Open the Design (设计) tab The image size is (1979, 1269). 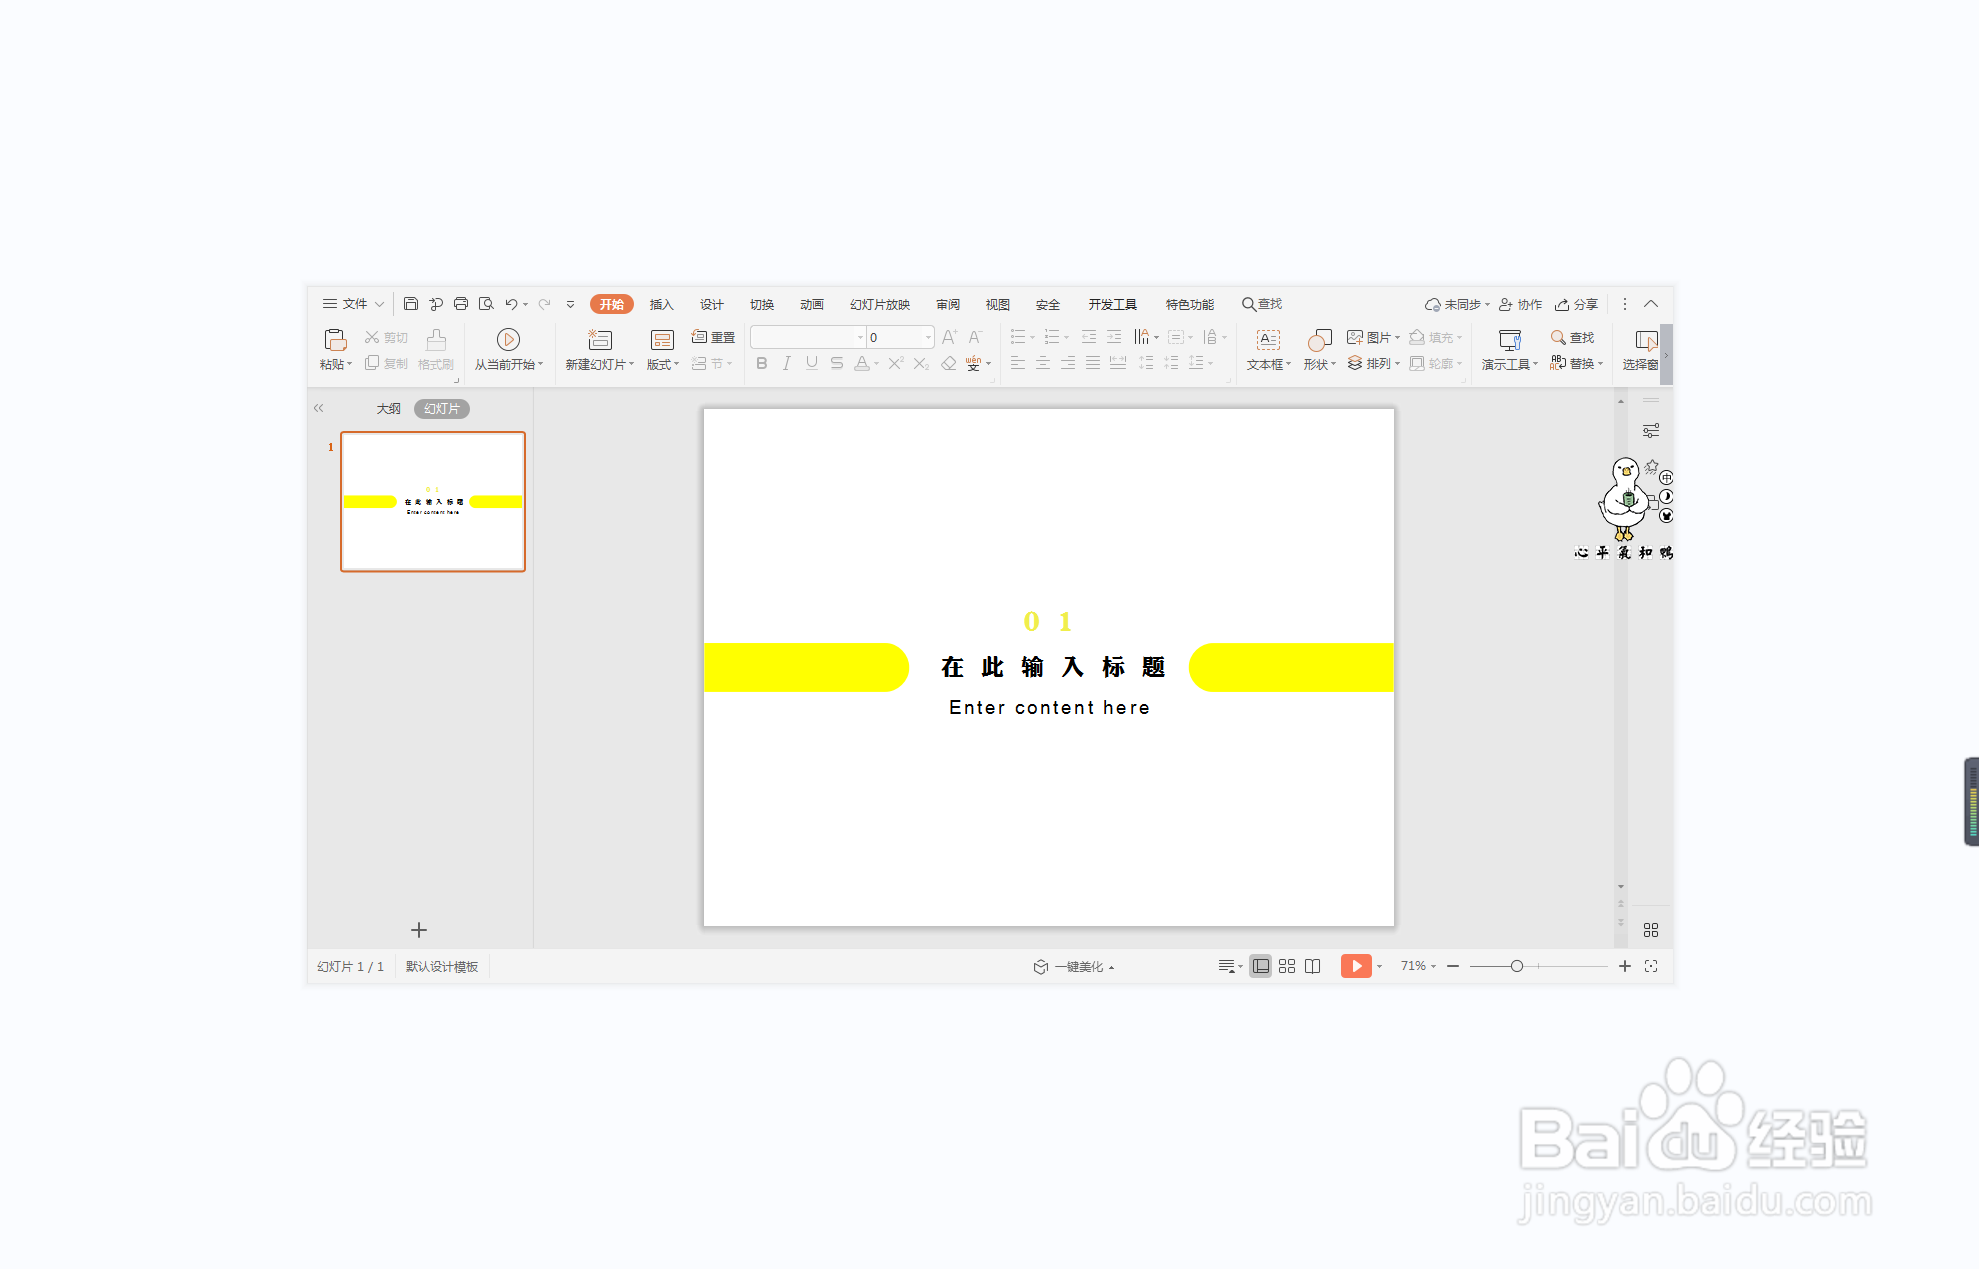(x=712, y=305)
